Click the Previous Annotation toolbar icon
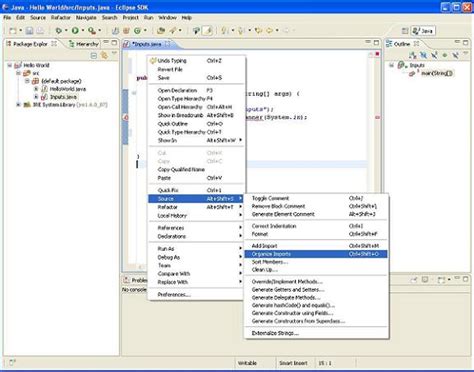 pyautogui.click(x=242, y=31)
